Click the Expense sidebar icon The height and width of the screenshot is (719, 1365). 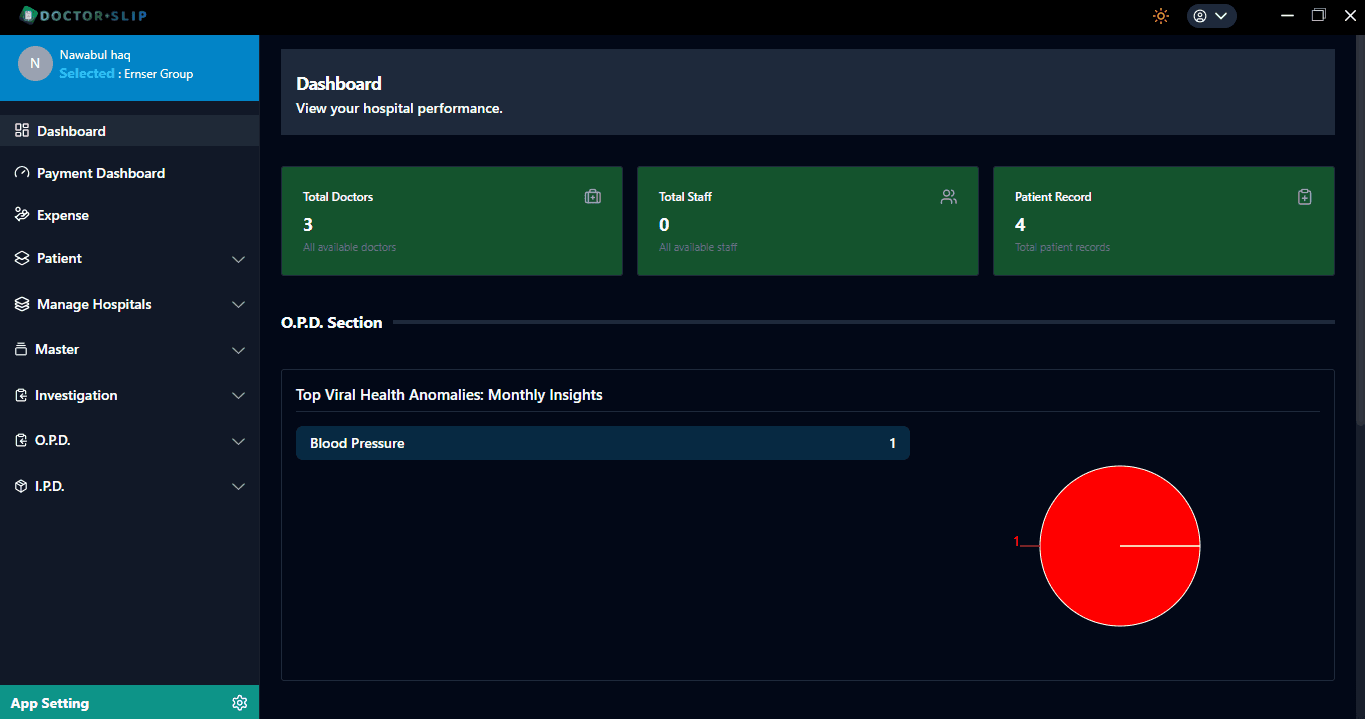coord(22,215)
